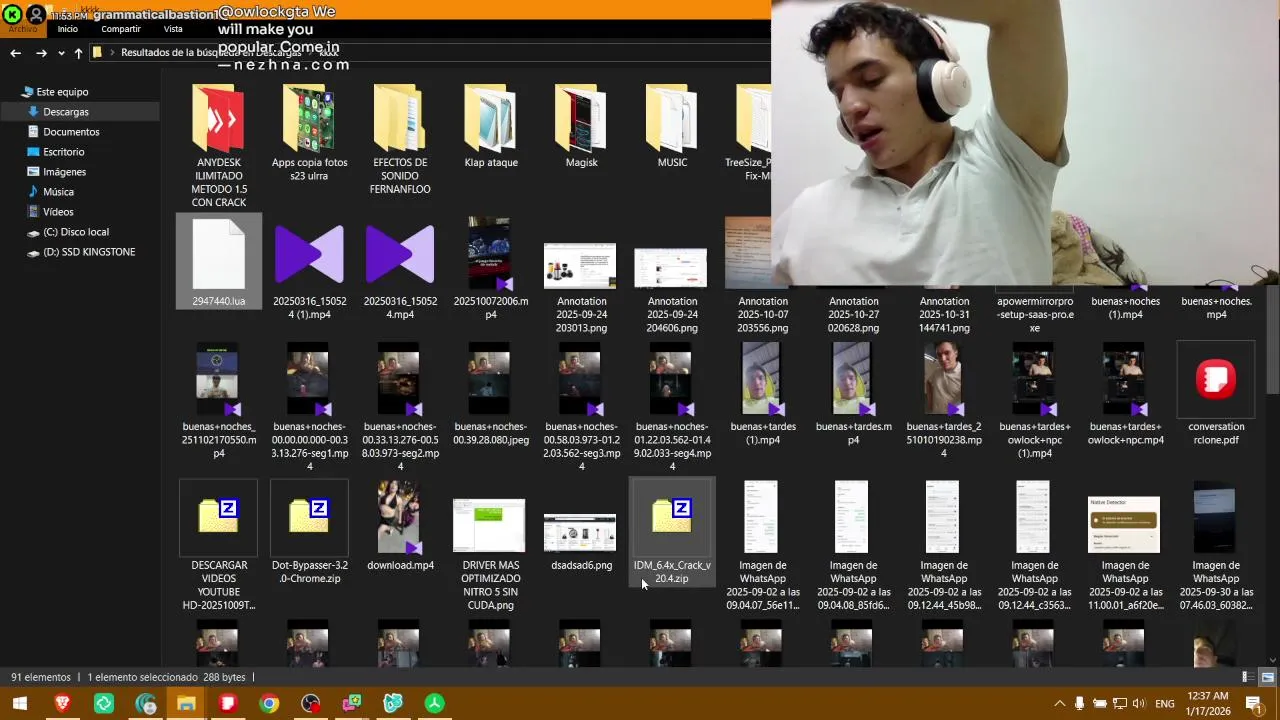Select DRIVER MAS OPTIMIZADO NITRO 5 image
This screenshot has width=1280, height=720.
[x=490, y=554]
